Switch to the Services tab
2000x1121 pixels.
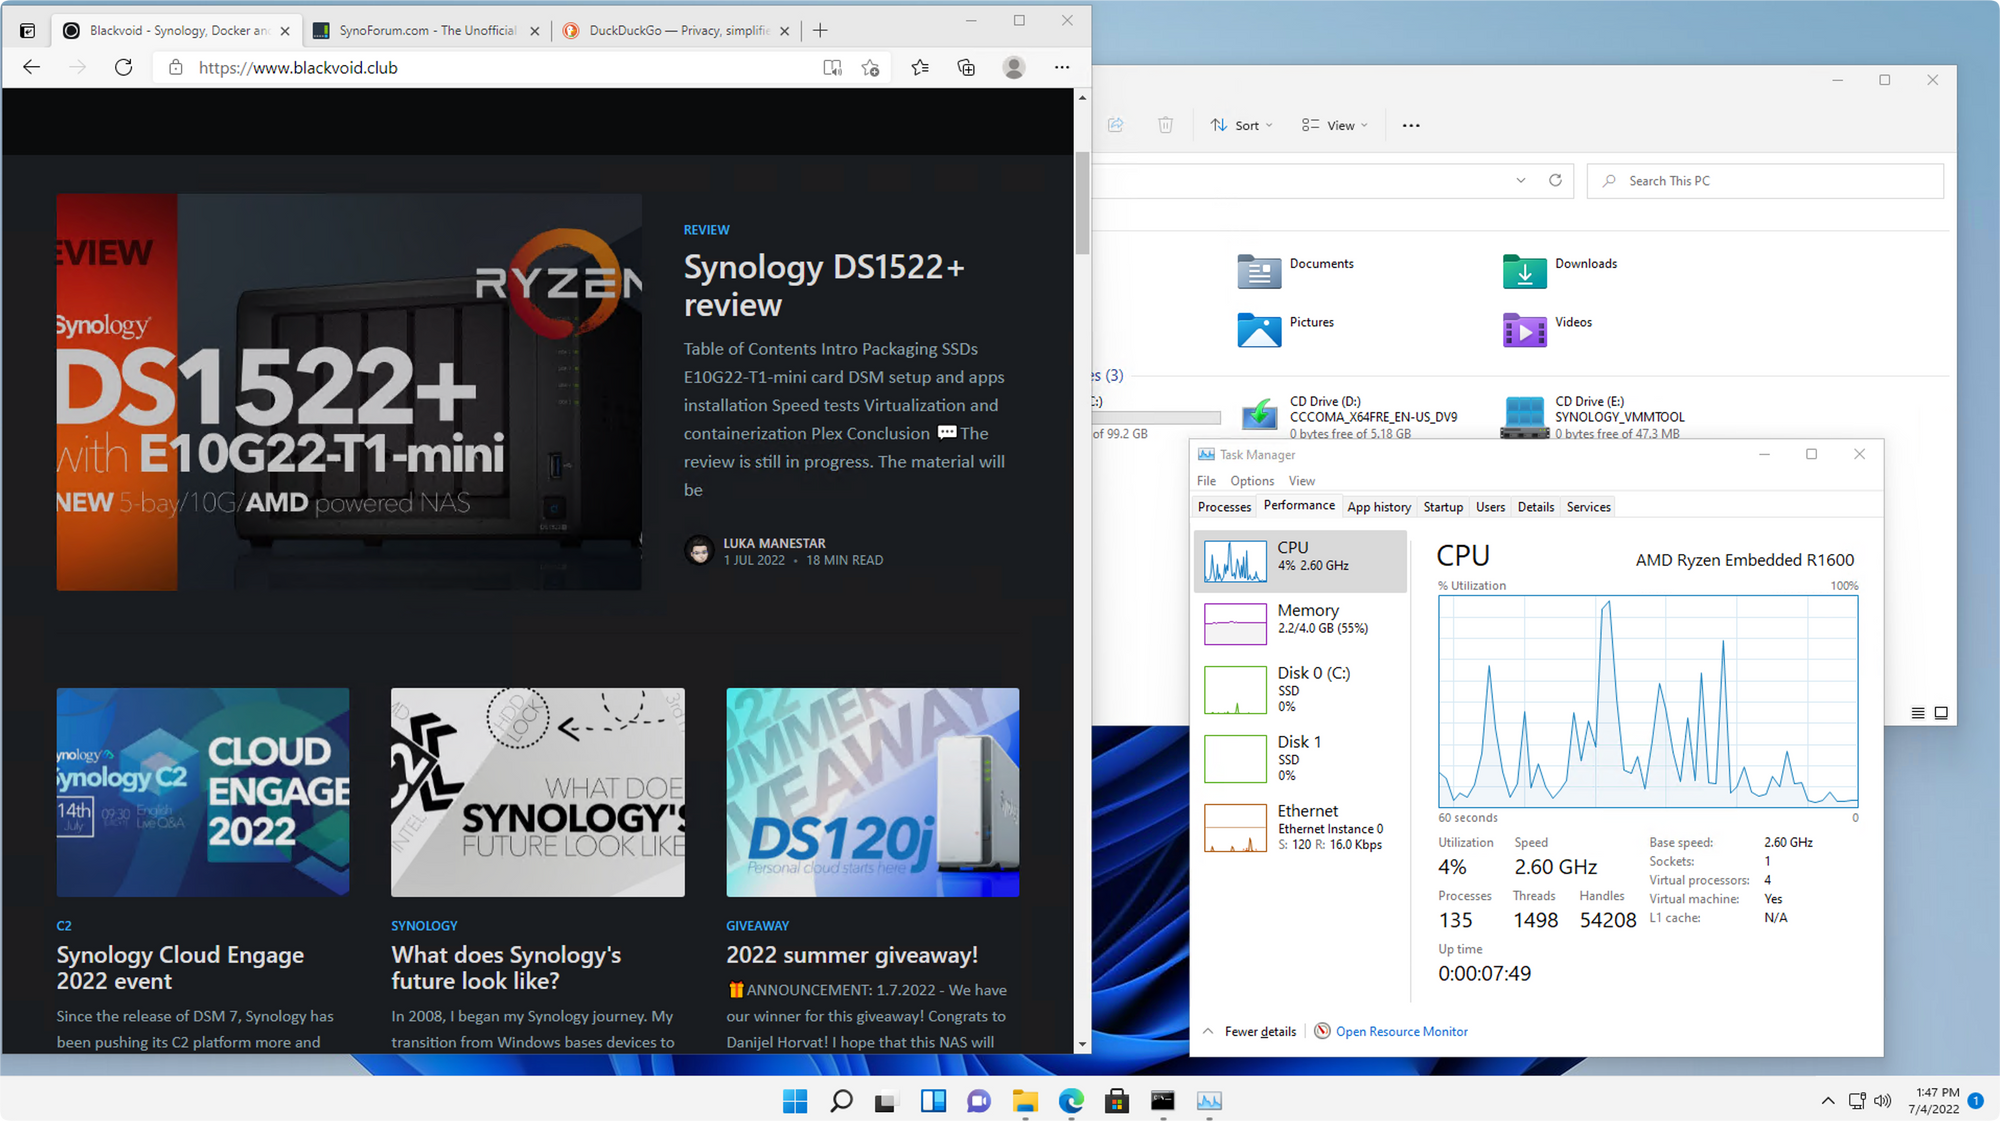(x=1589, y=507)
